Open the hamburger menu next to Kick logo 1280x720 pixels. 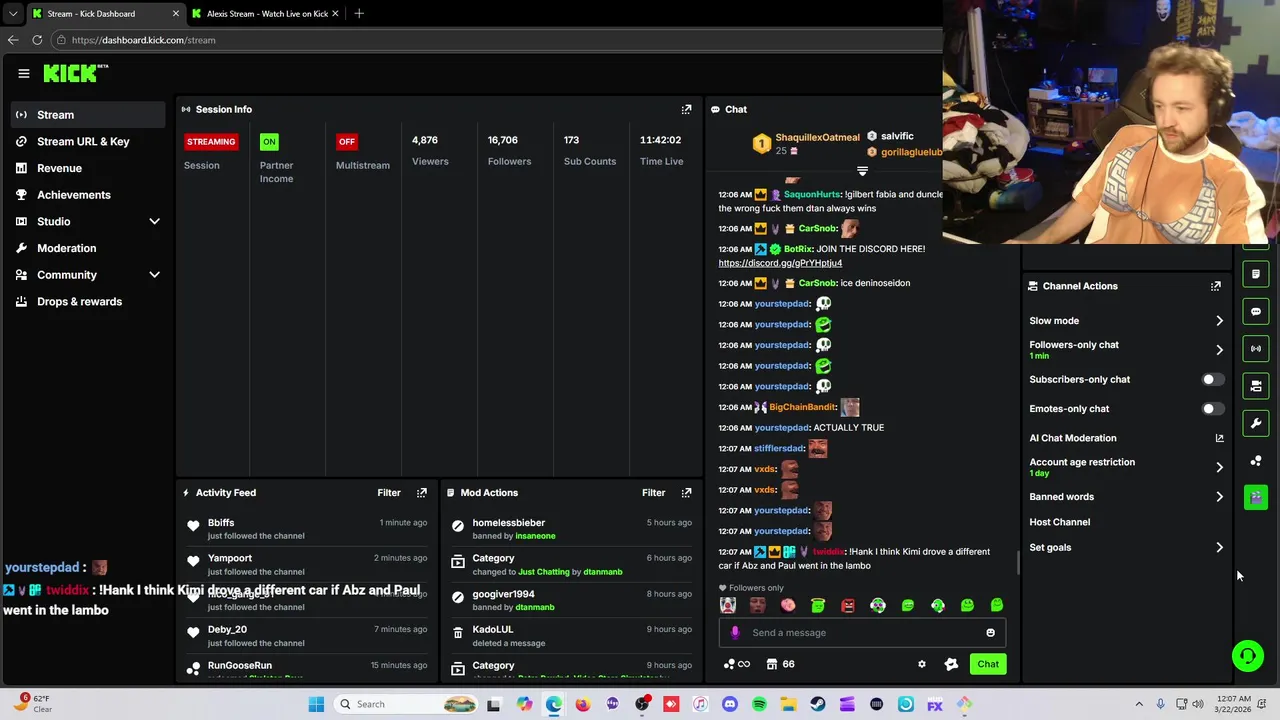point(24,73)
